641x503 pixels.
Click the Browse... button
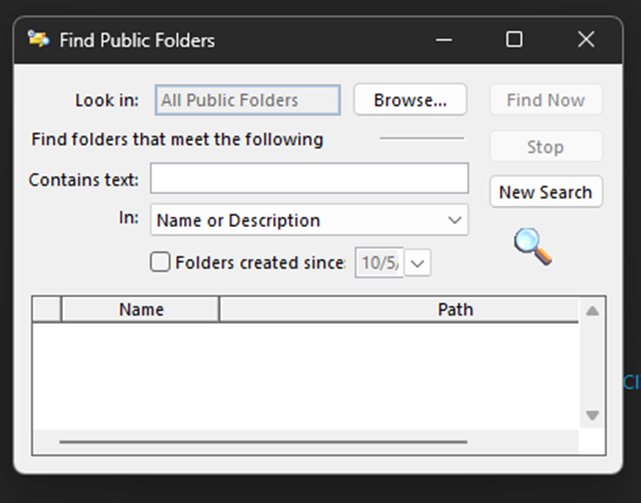(x=410, y=100)
